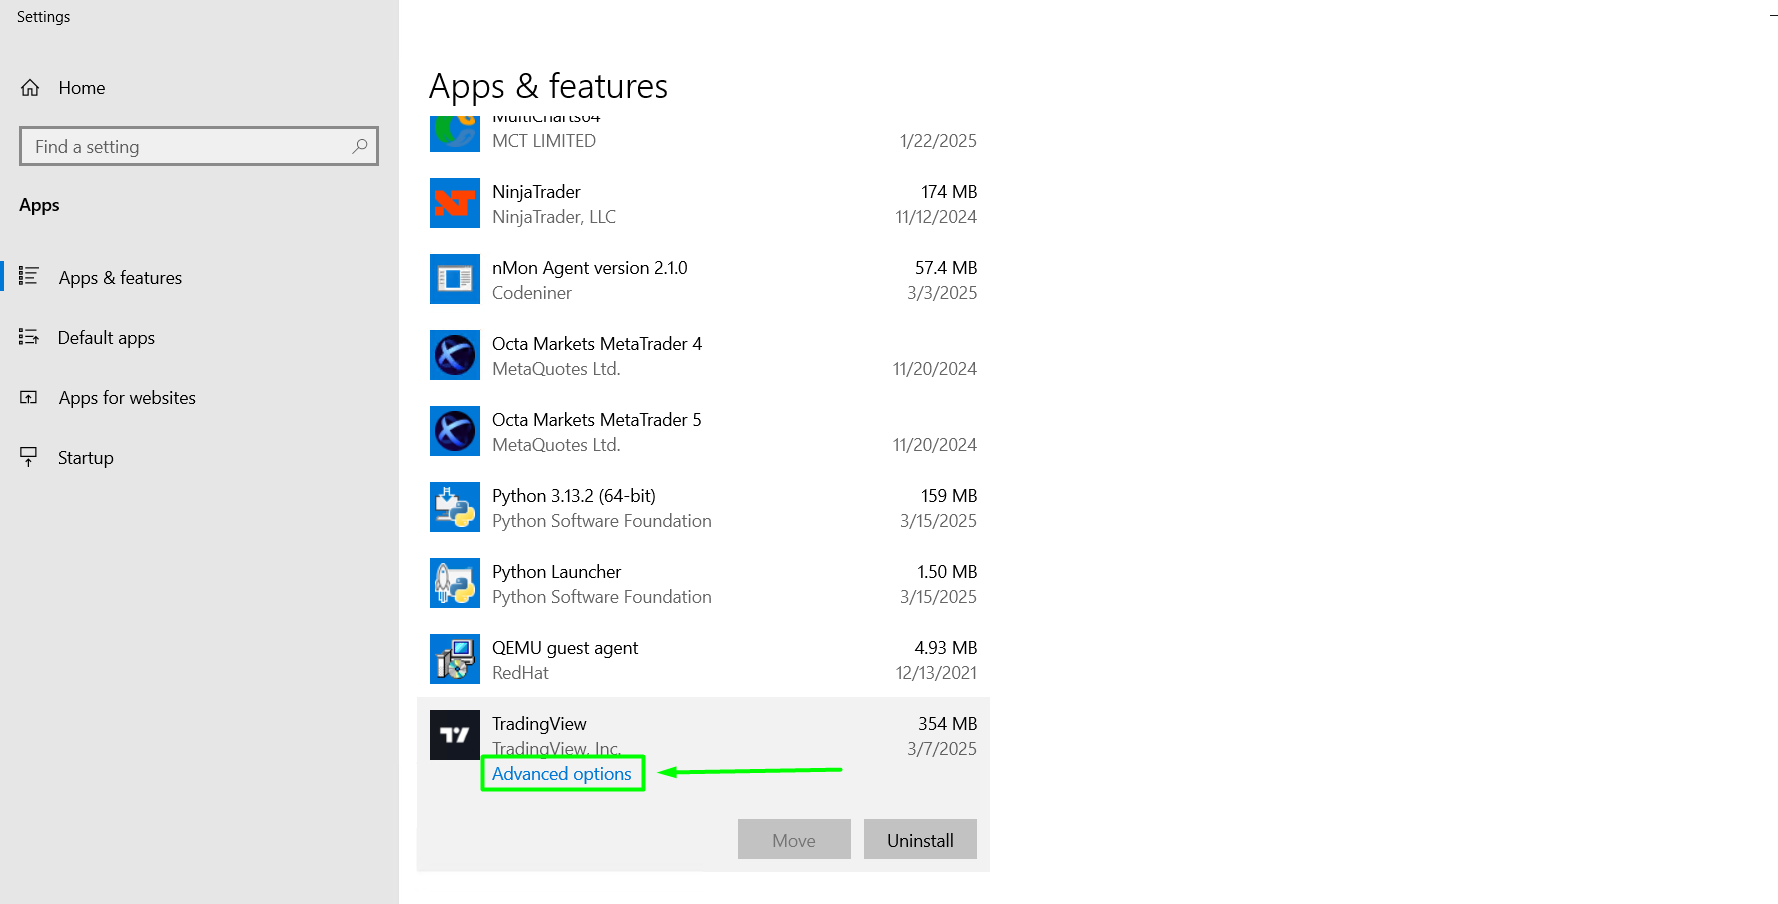Click the search magnifier in Find a setting
The height and width of the screenshot is (904, 1778).
(x=360, y=146)
